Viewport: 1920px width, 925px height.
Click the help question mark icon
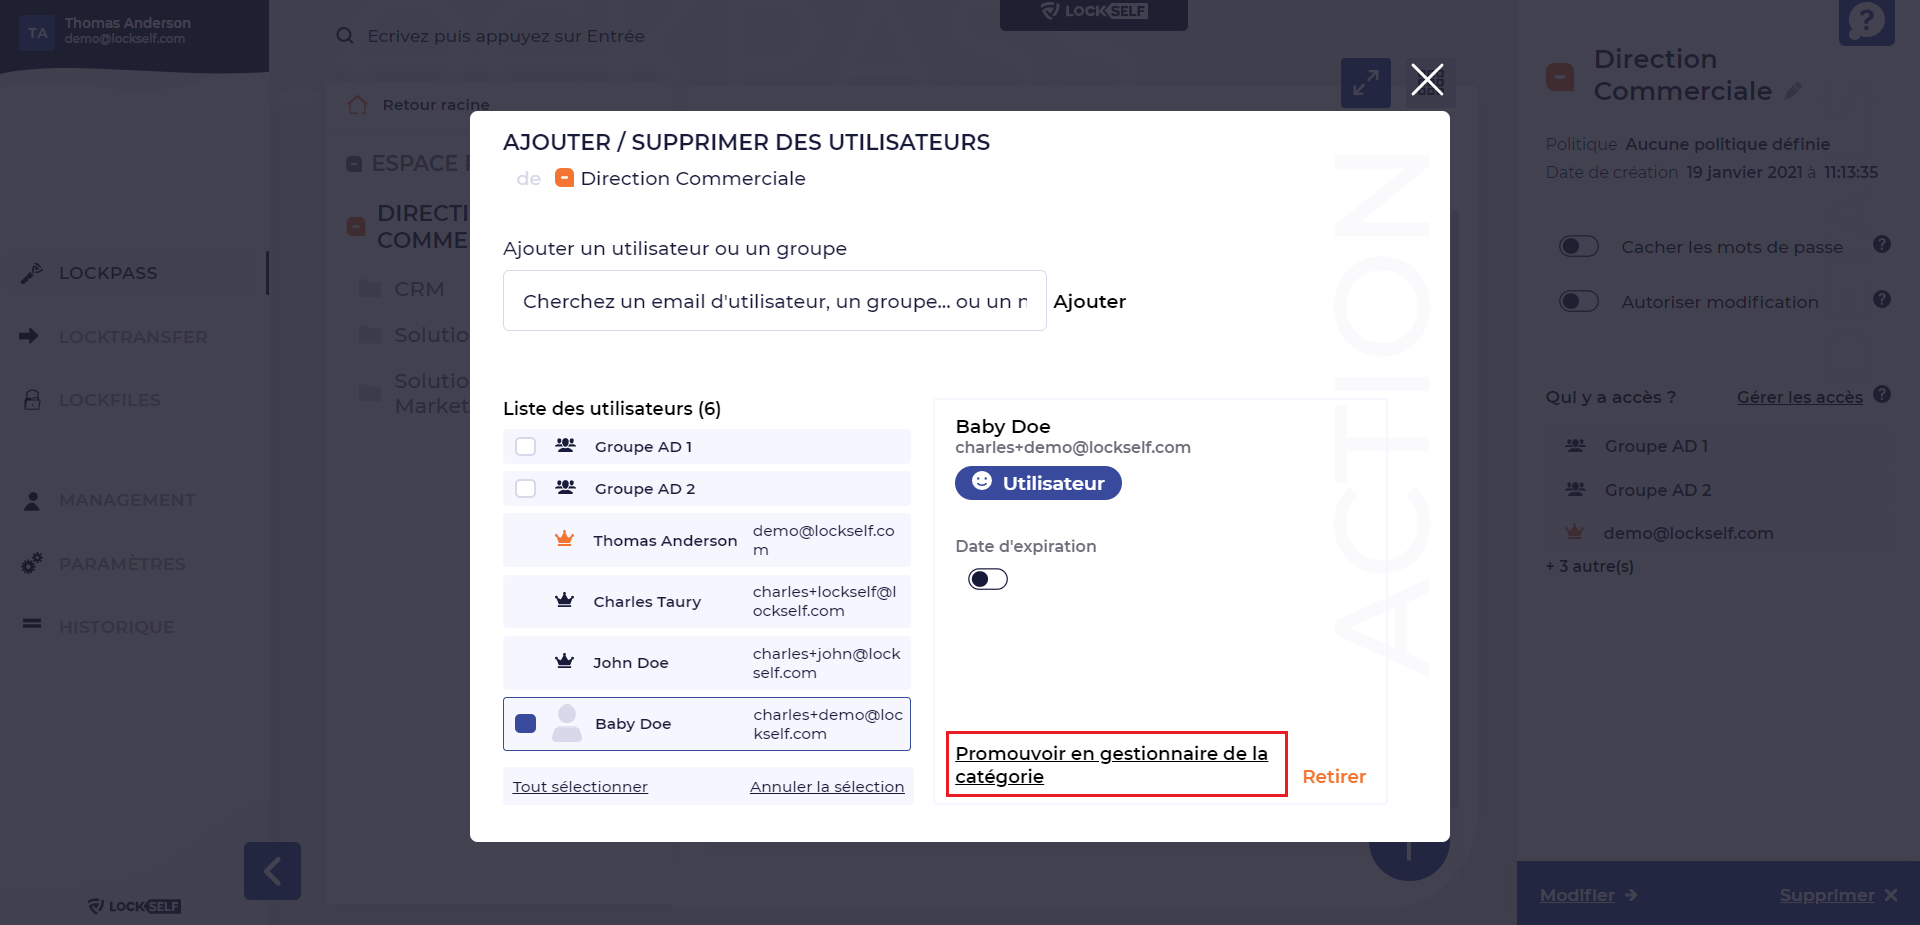[x=1866, y=21]
